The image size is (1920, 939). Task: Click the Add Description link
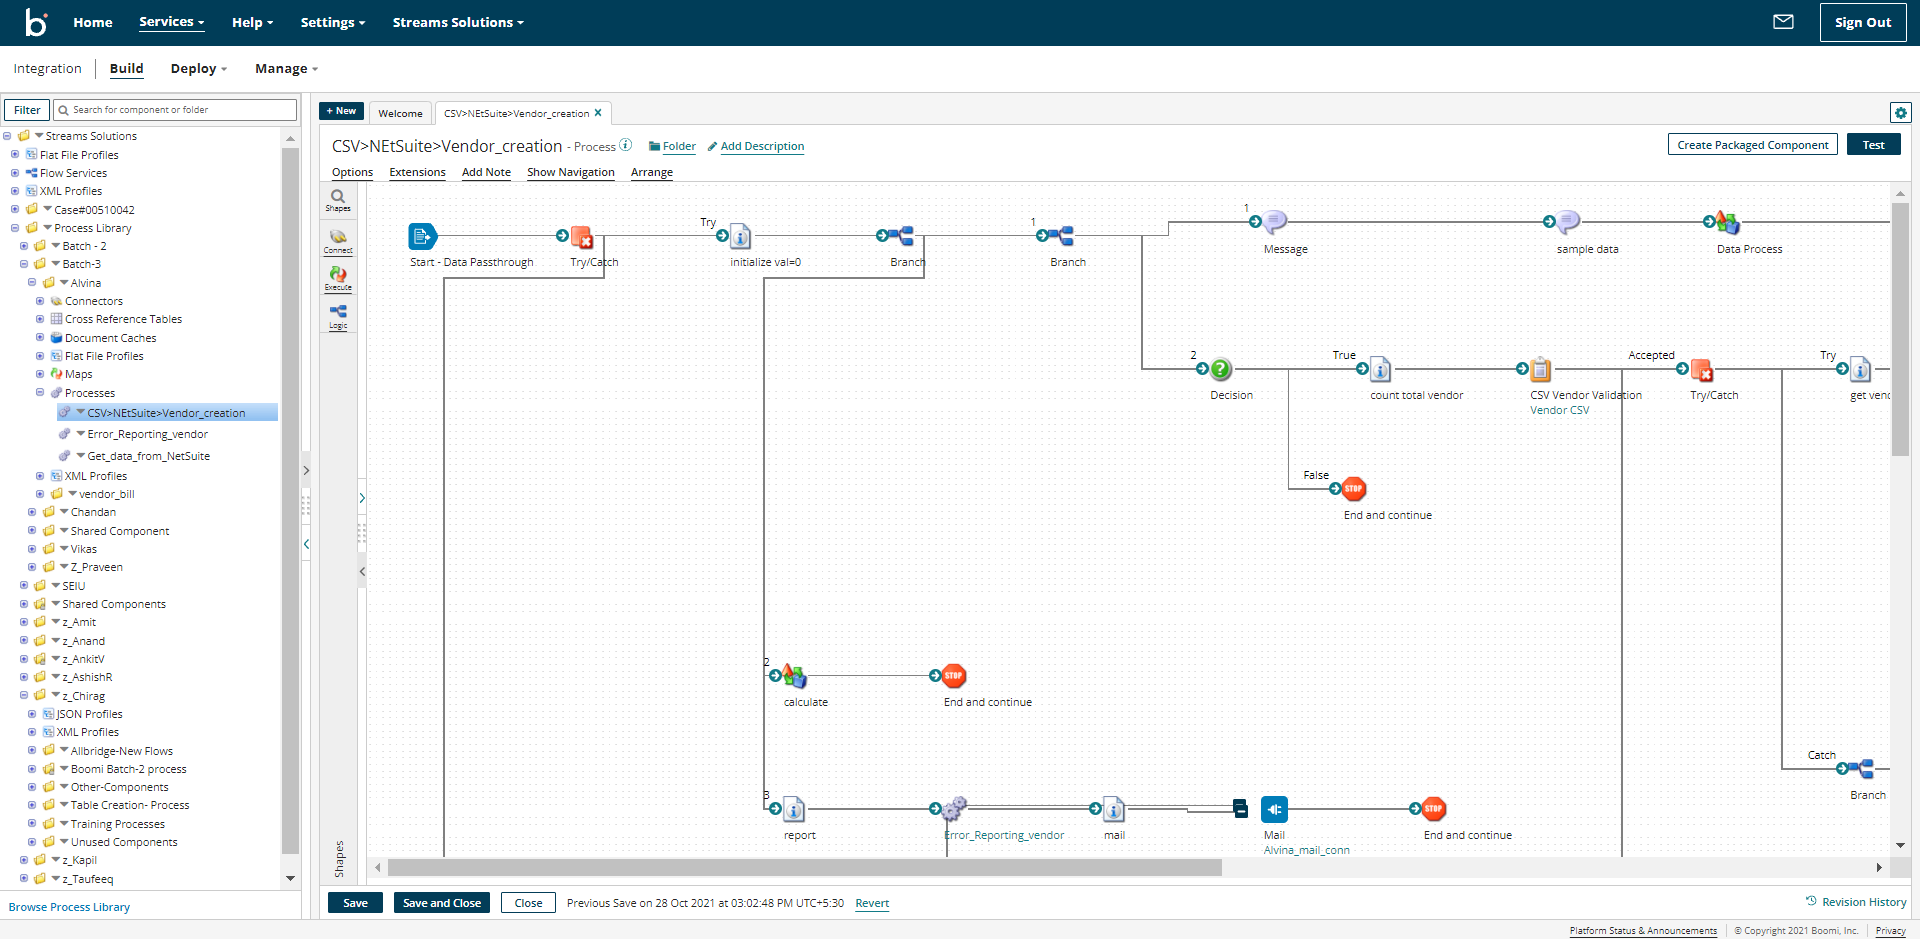pos(762,146)
